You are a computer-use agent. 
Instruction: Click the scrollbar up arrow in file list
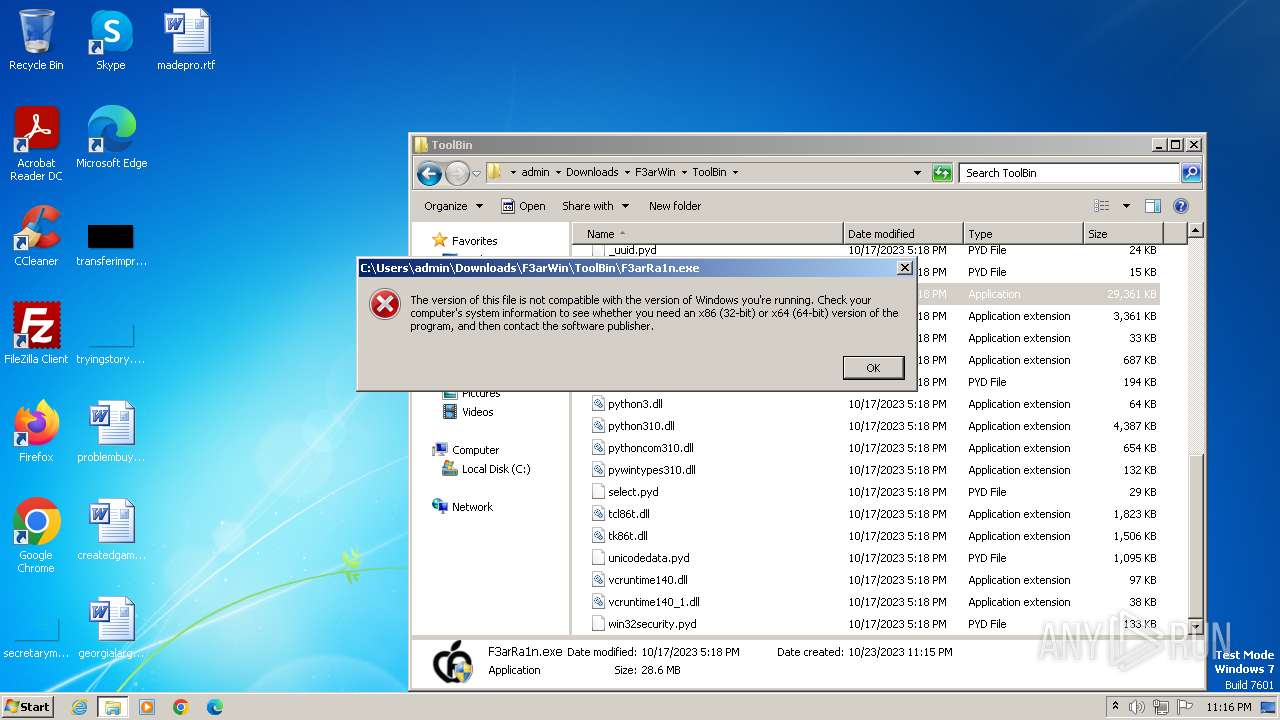coord(1195,231)
